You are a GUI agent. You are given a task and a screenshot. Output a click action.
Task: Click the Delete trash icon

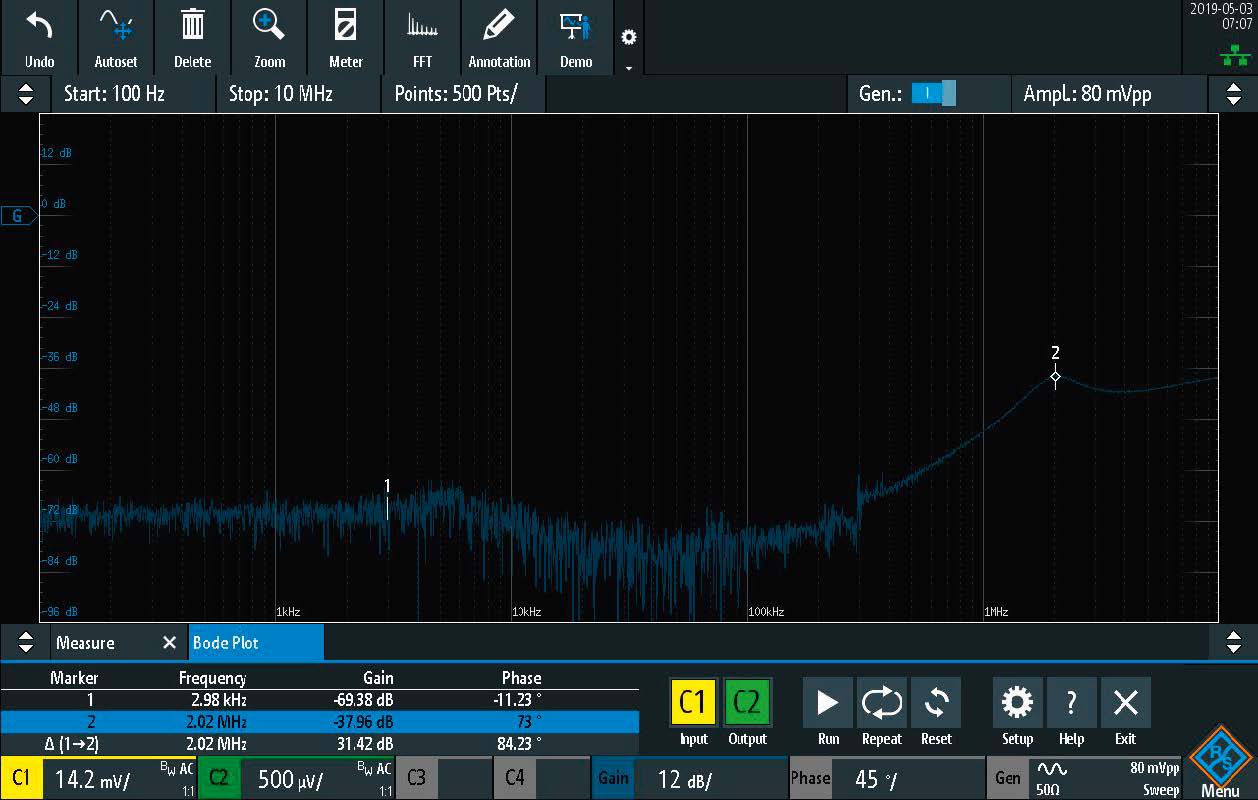(192, 36)
